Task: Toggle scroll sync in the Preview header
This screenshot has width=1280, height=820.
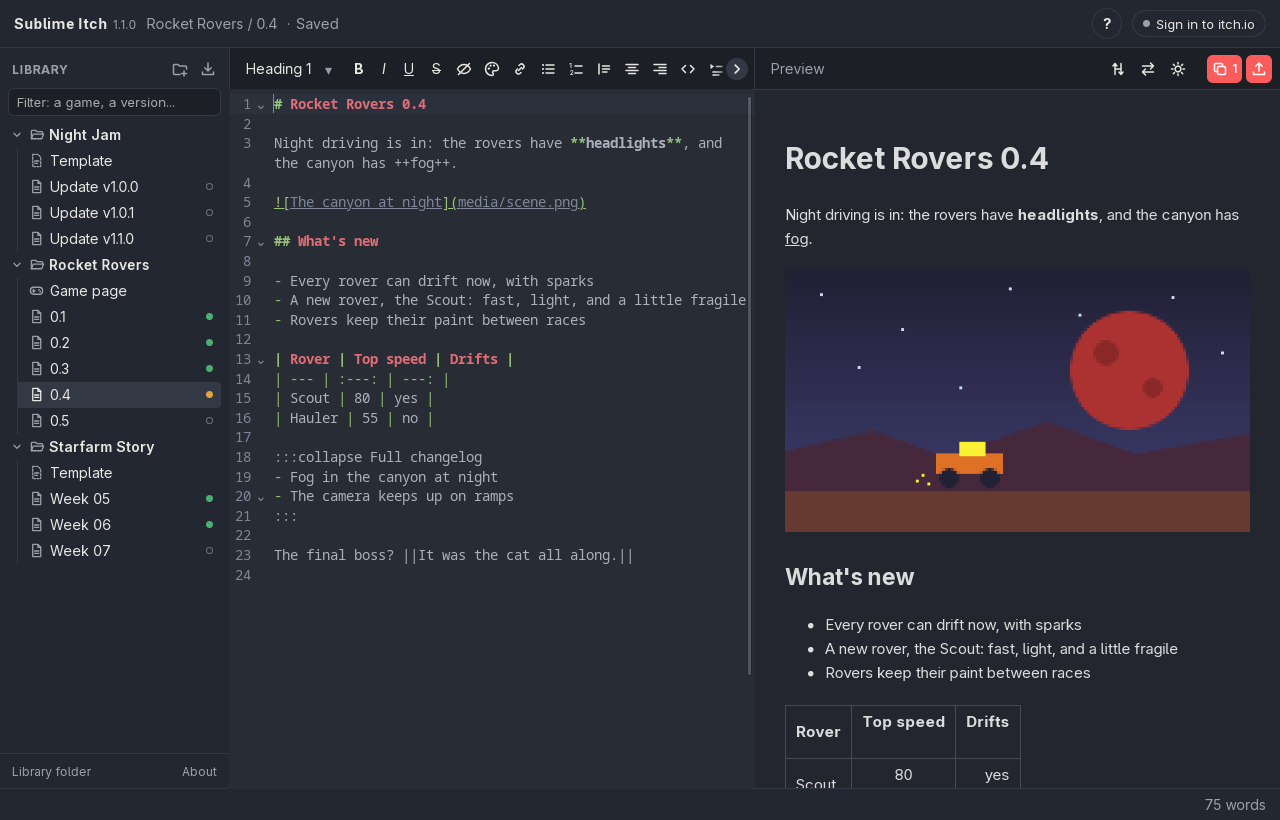Action: pos(1118,69)
